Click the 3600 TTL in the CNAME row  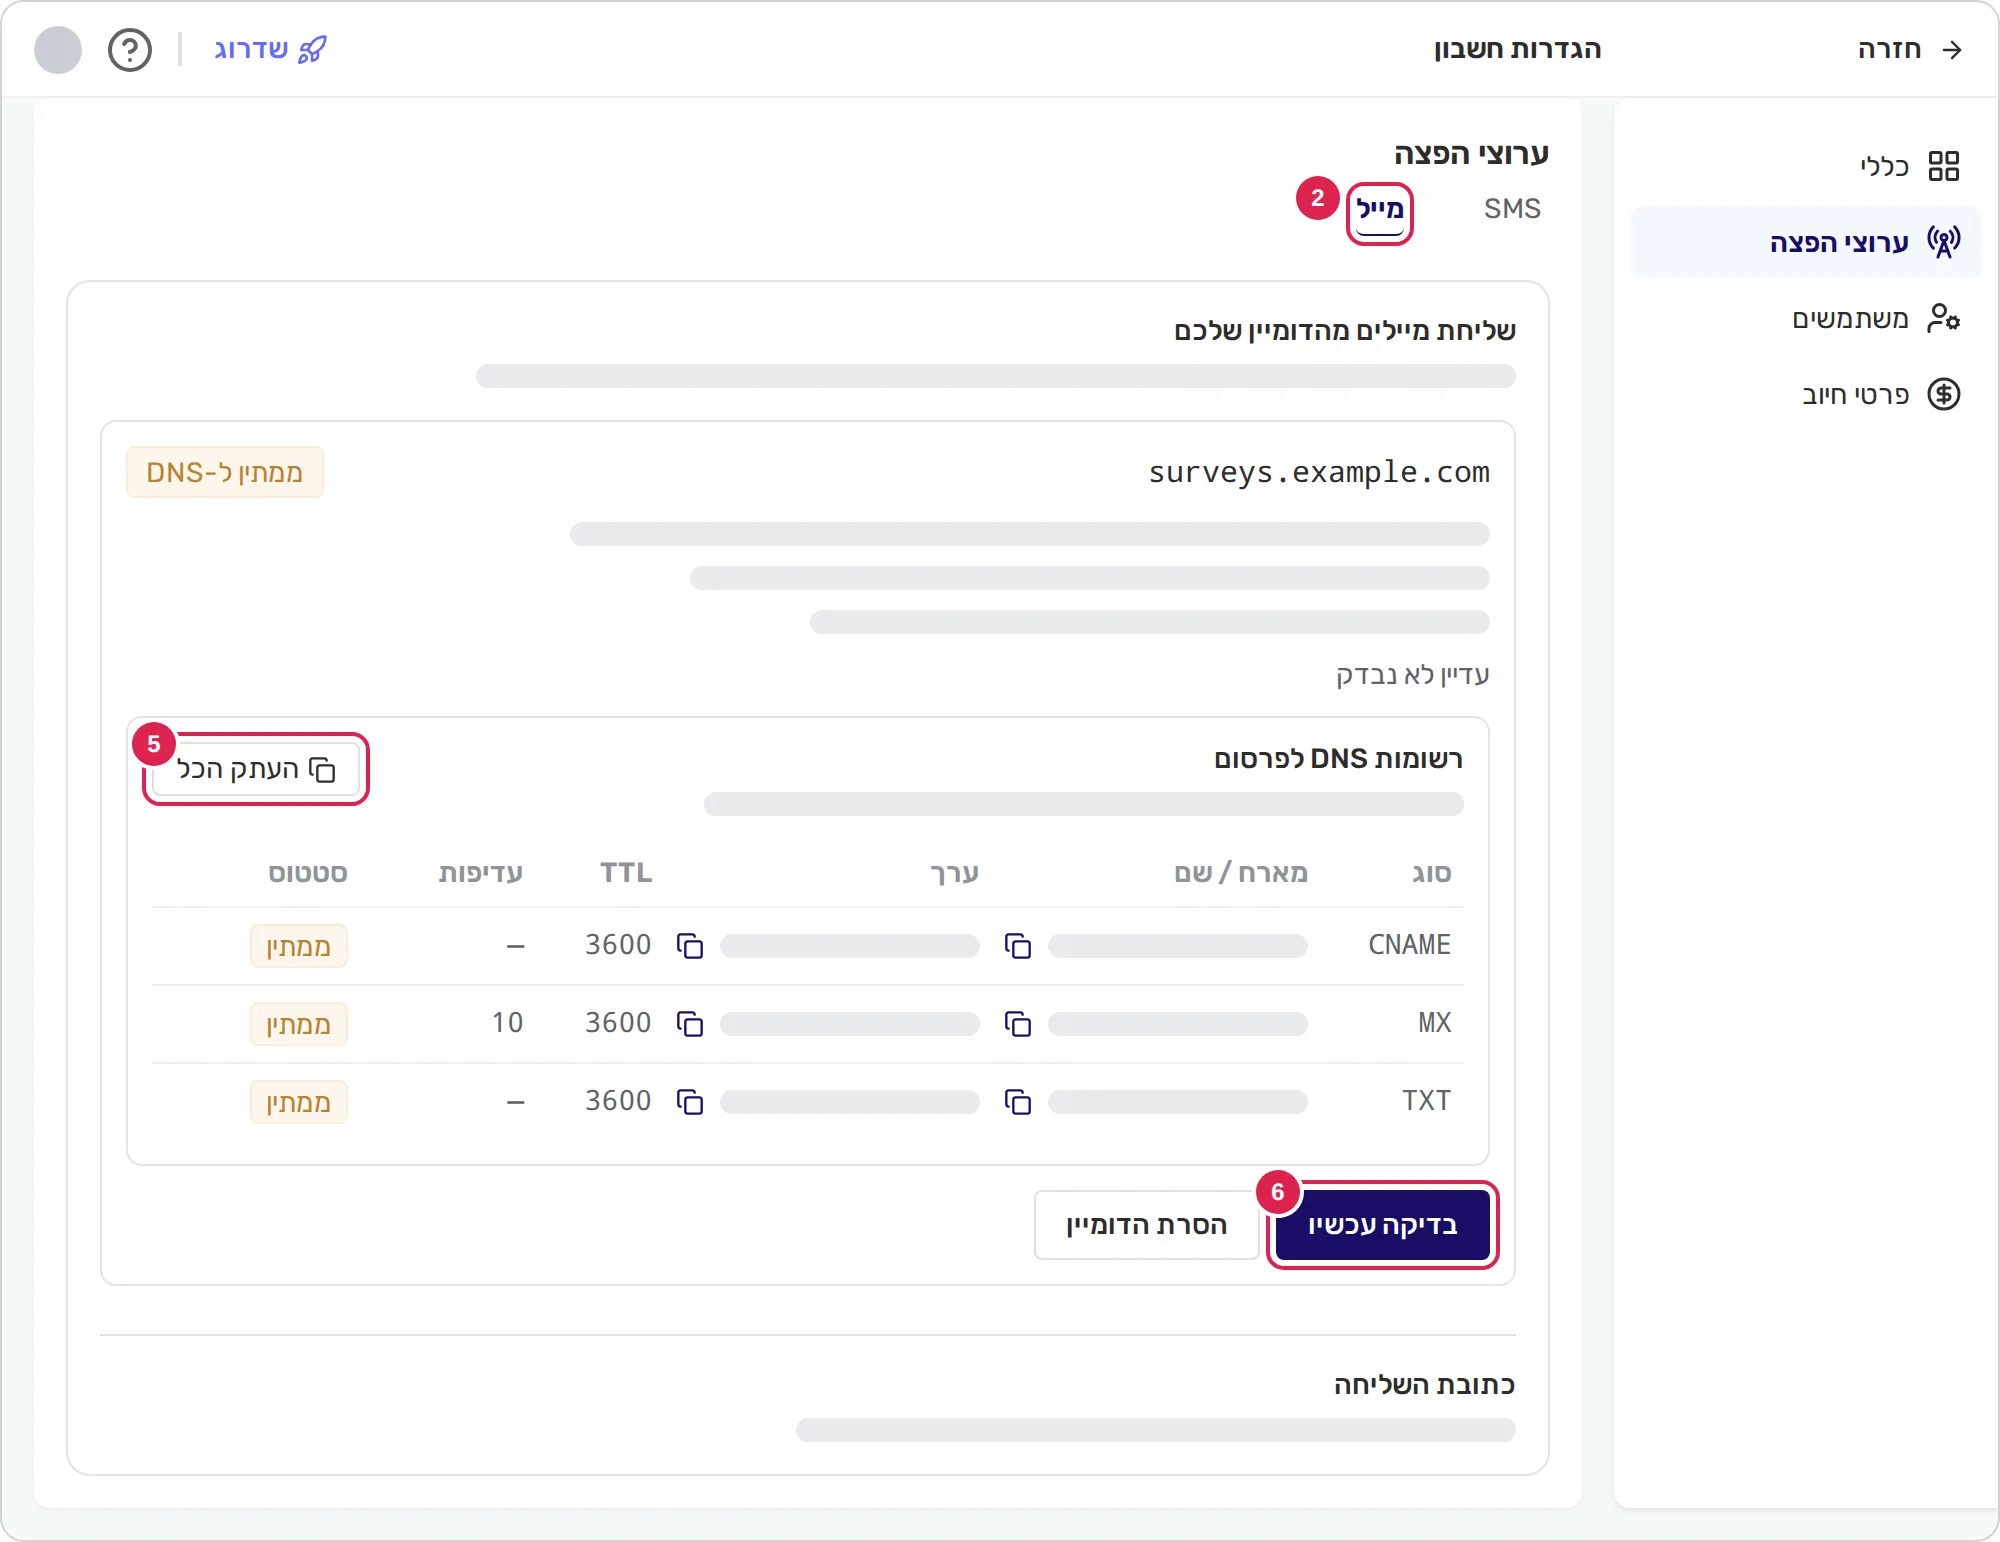click(618, 945)
